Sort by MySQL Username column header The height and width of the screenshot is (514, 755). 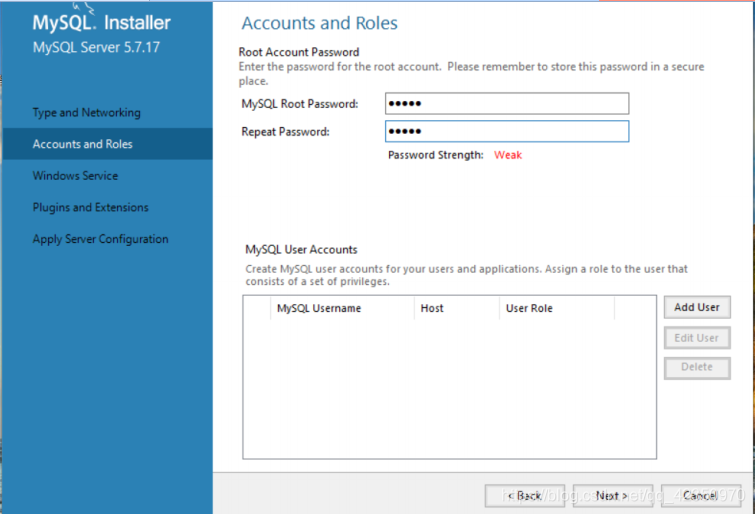(x=342, y=308)
